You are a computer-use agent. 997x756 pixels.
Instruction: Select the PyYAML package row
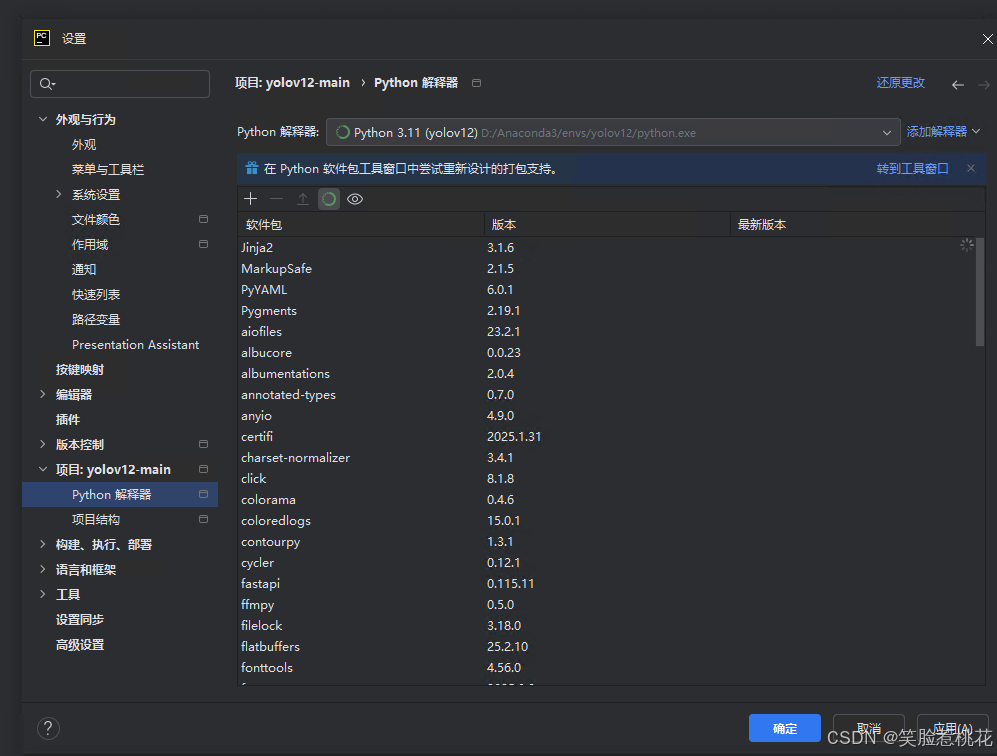click(x=607, y=289)
